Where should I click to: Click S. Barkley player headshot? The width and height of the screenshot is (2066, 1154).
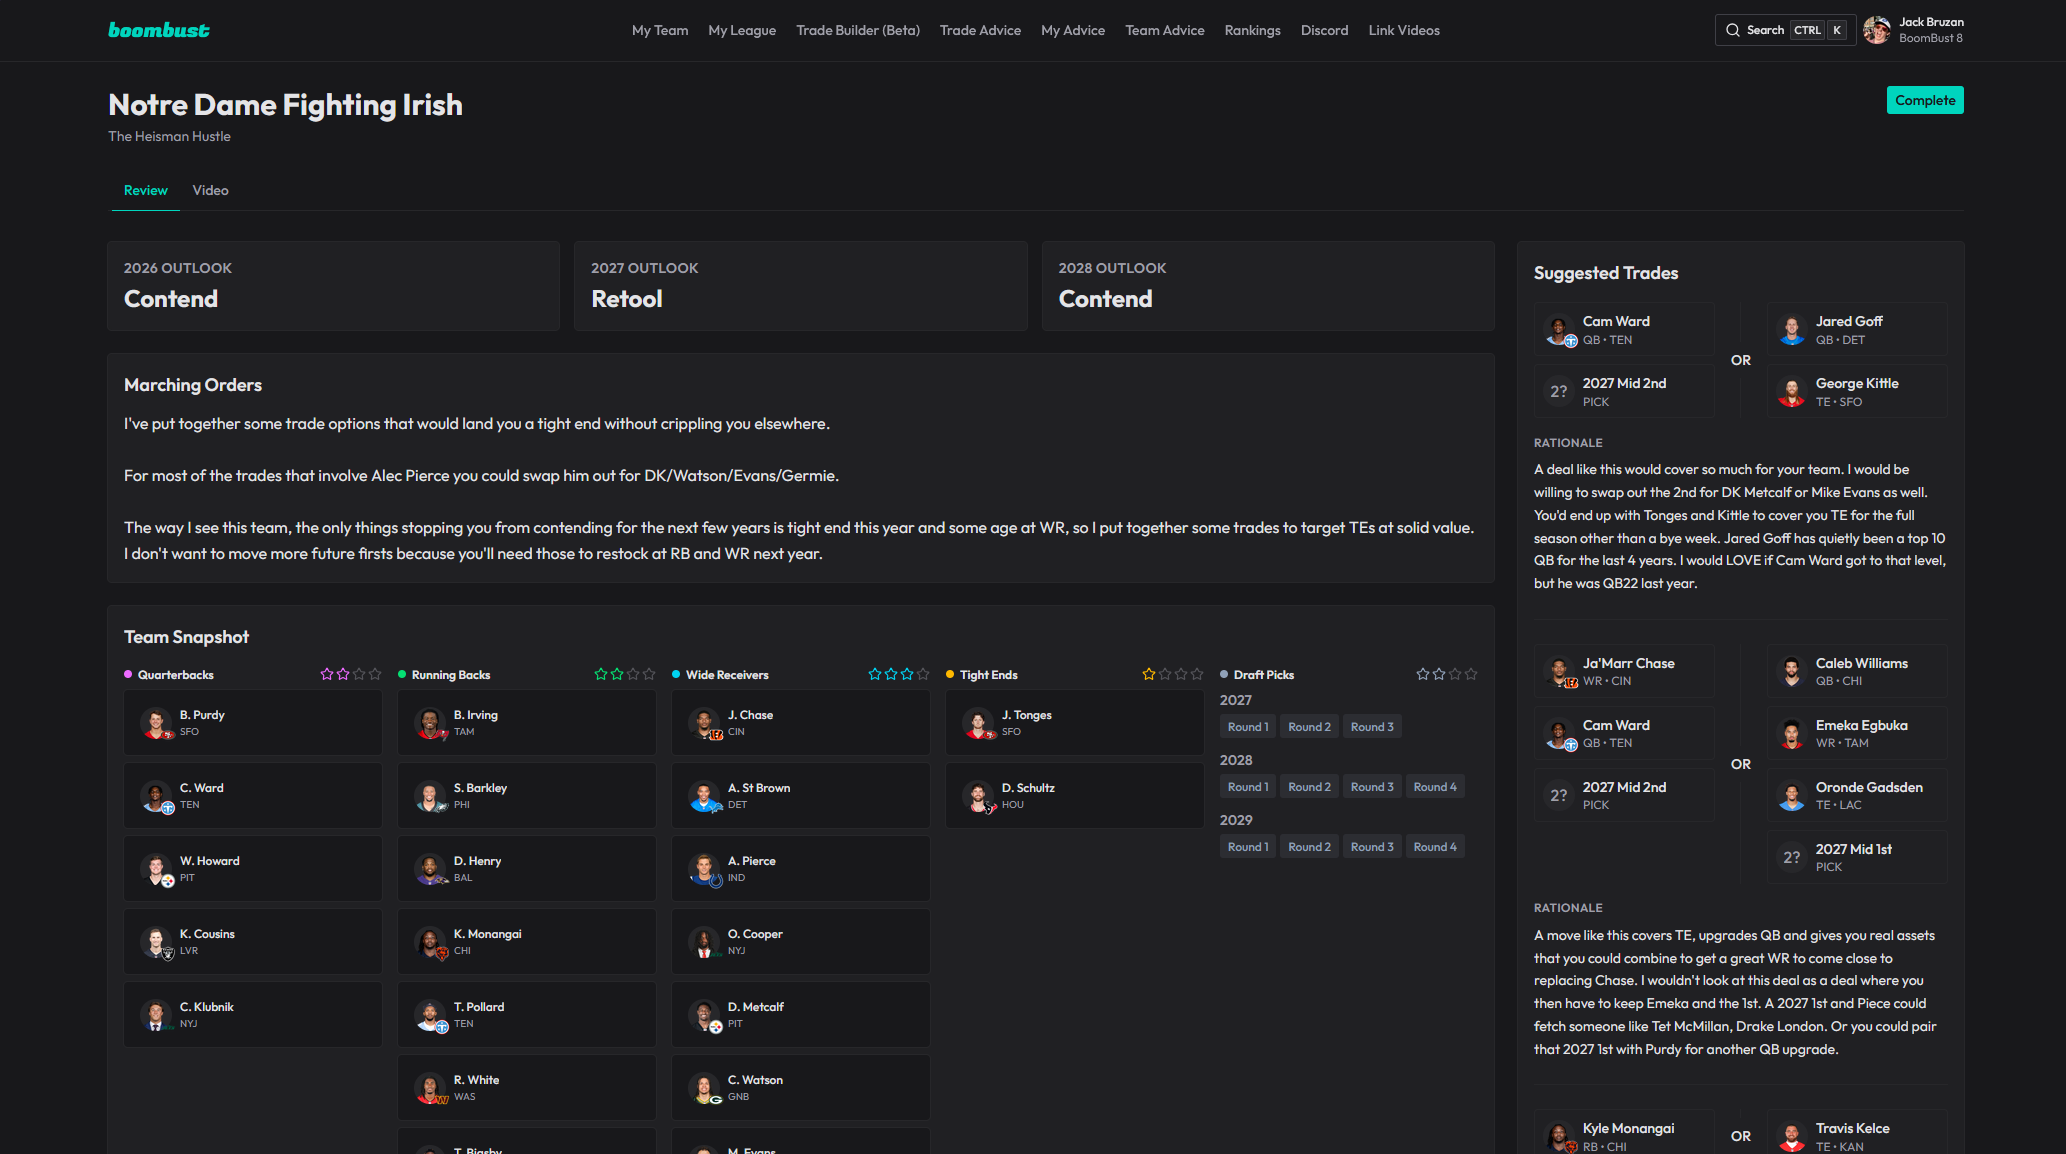[430, 796]
